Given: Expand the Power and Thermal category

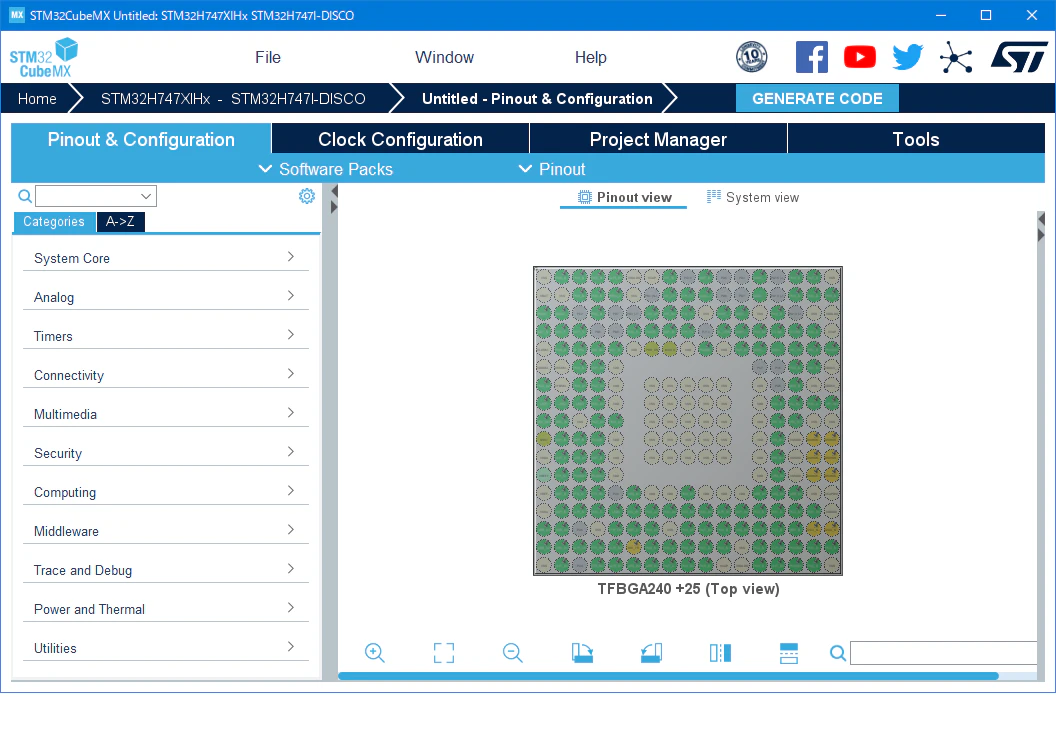Looking at the screenshot, I should tap(166, 610).
